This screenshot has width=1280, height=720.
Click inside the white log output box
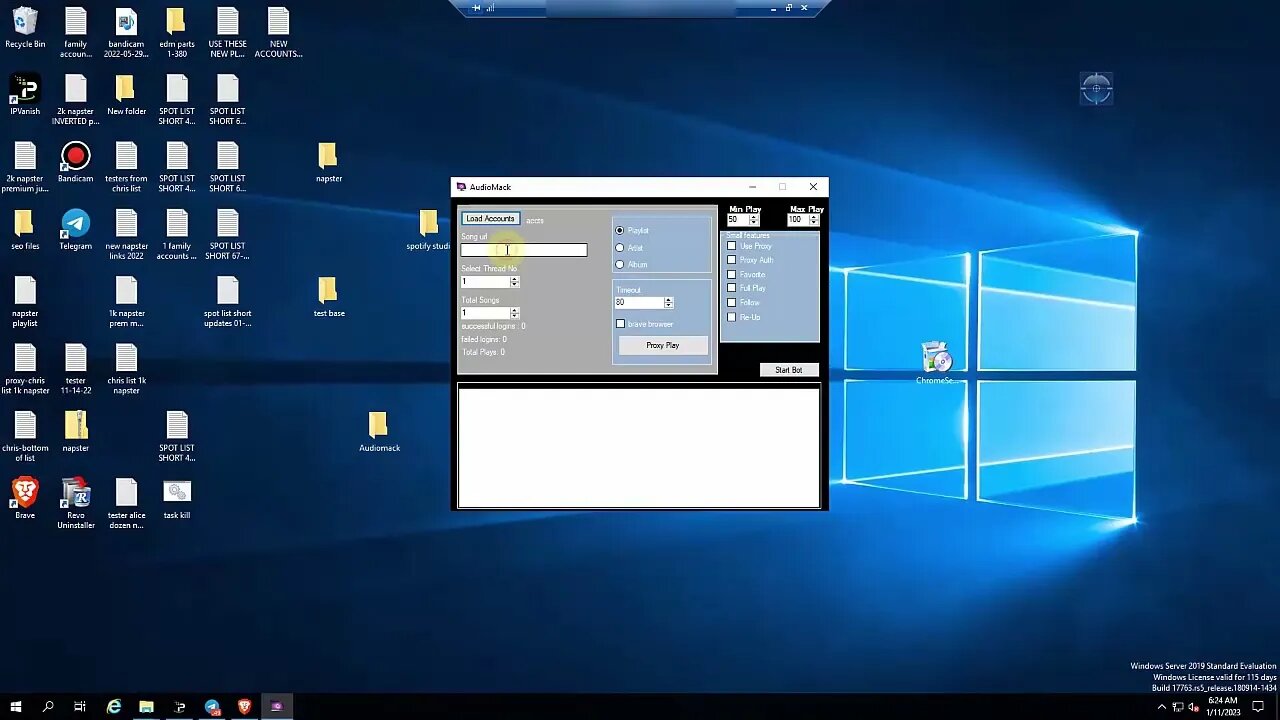coord(639,448)
